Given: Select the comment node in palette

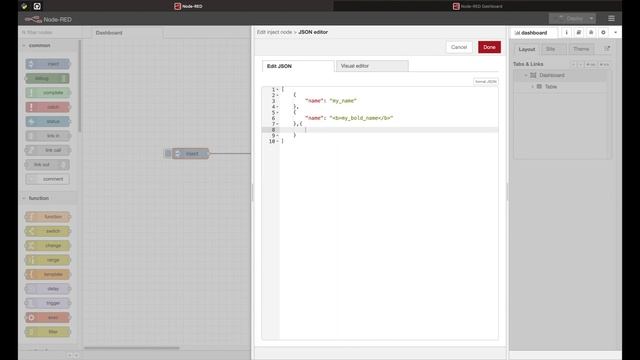Looking at the screenshot, I should 48,179.
